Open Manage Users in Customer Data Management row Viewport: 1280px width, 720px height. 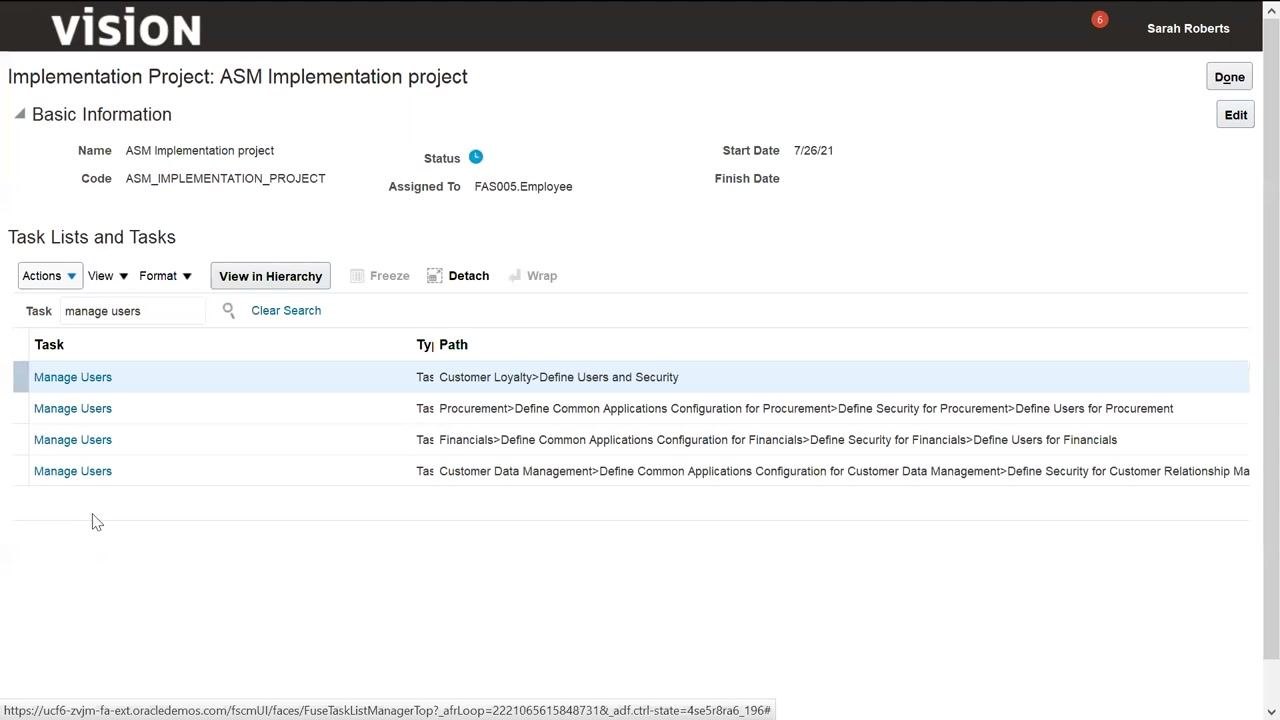73,471
